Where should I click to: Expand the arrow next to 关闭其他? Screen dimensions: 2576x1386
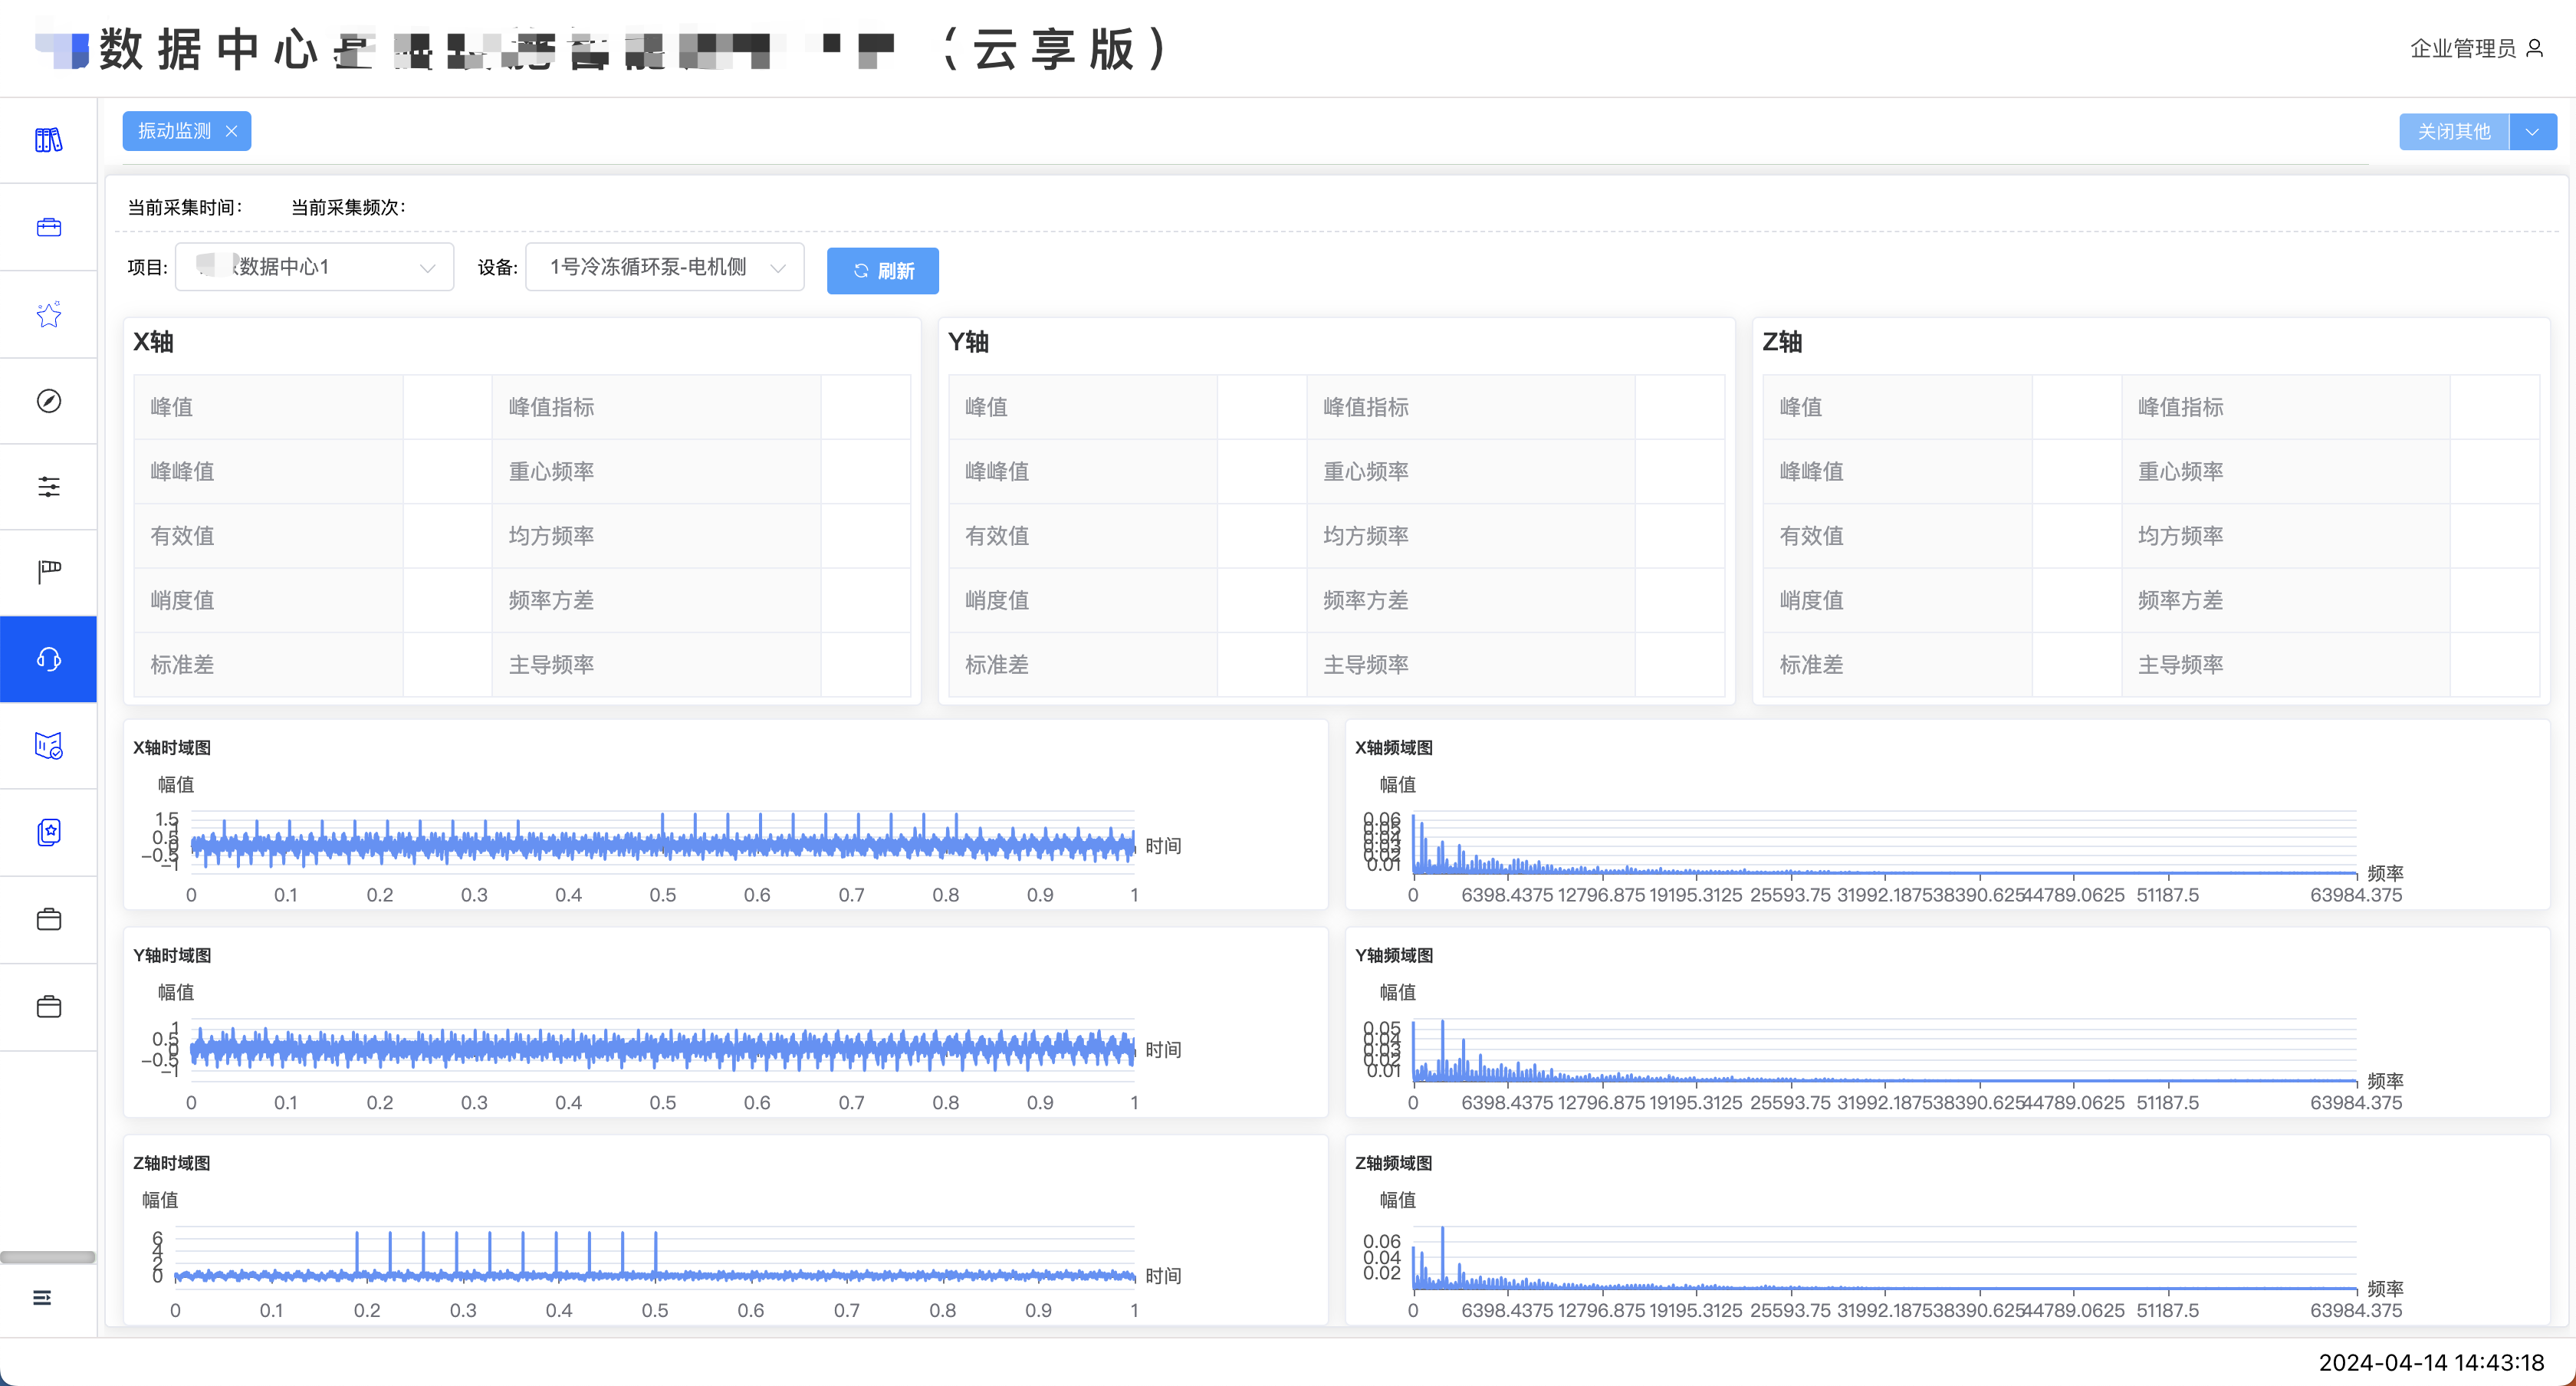point(2532,132)
